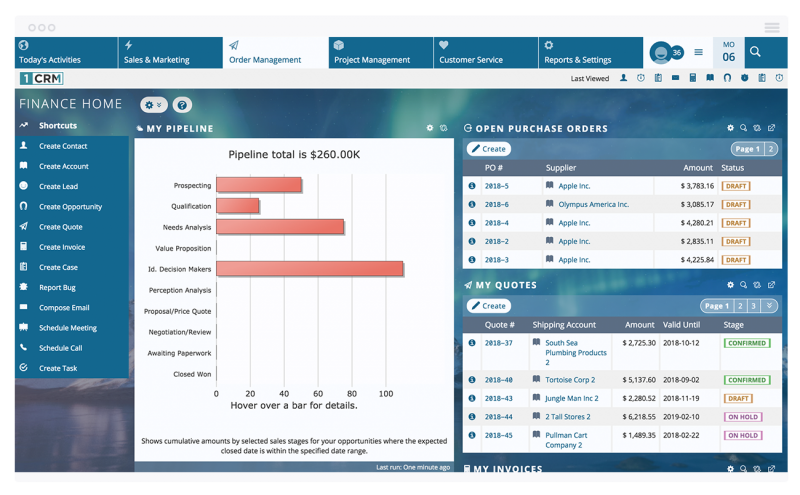Click the 1CRM logo

coord(40,78)
